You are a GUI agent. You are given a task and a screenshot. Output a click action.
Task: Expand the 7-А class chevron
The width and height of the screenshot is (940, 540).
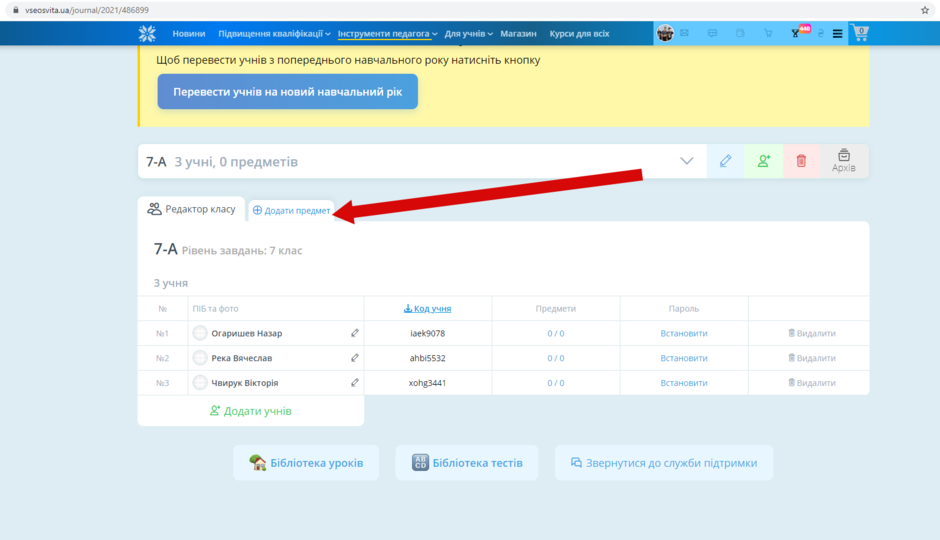pyautogui.click(x=686, y=161)
